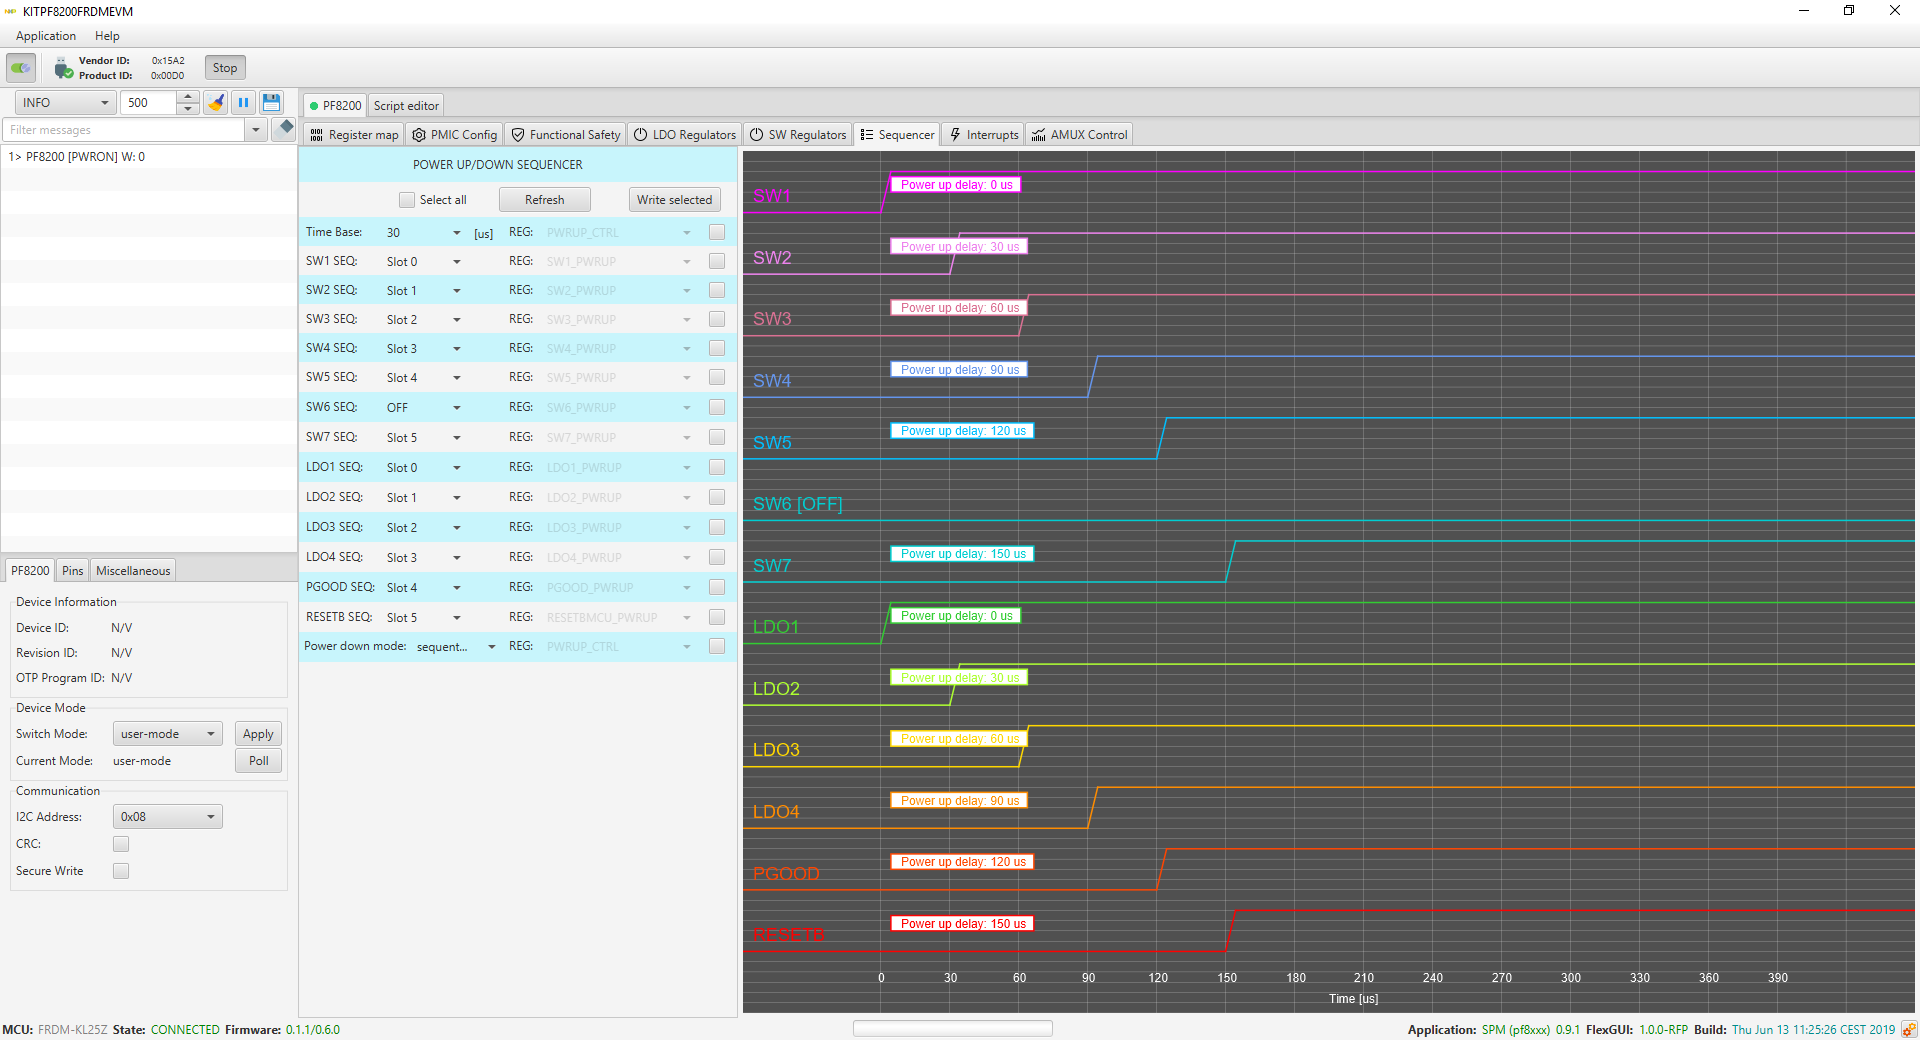Click the Refresh button
This screenshot has width=1920, height=1040.
(544, 200)
